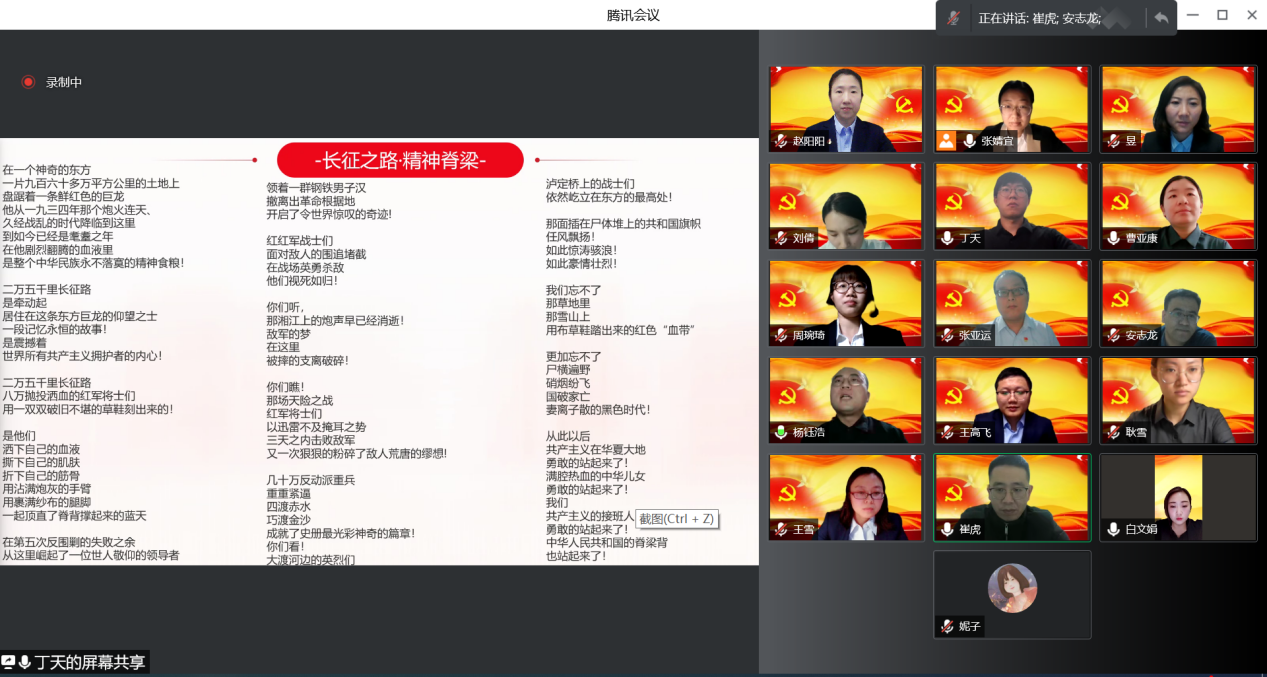Image resolution: width=1267 pixels, height=677 pixels.
Task: Select 曹亚康's video tile
Action: (1178, 206)
